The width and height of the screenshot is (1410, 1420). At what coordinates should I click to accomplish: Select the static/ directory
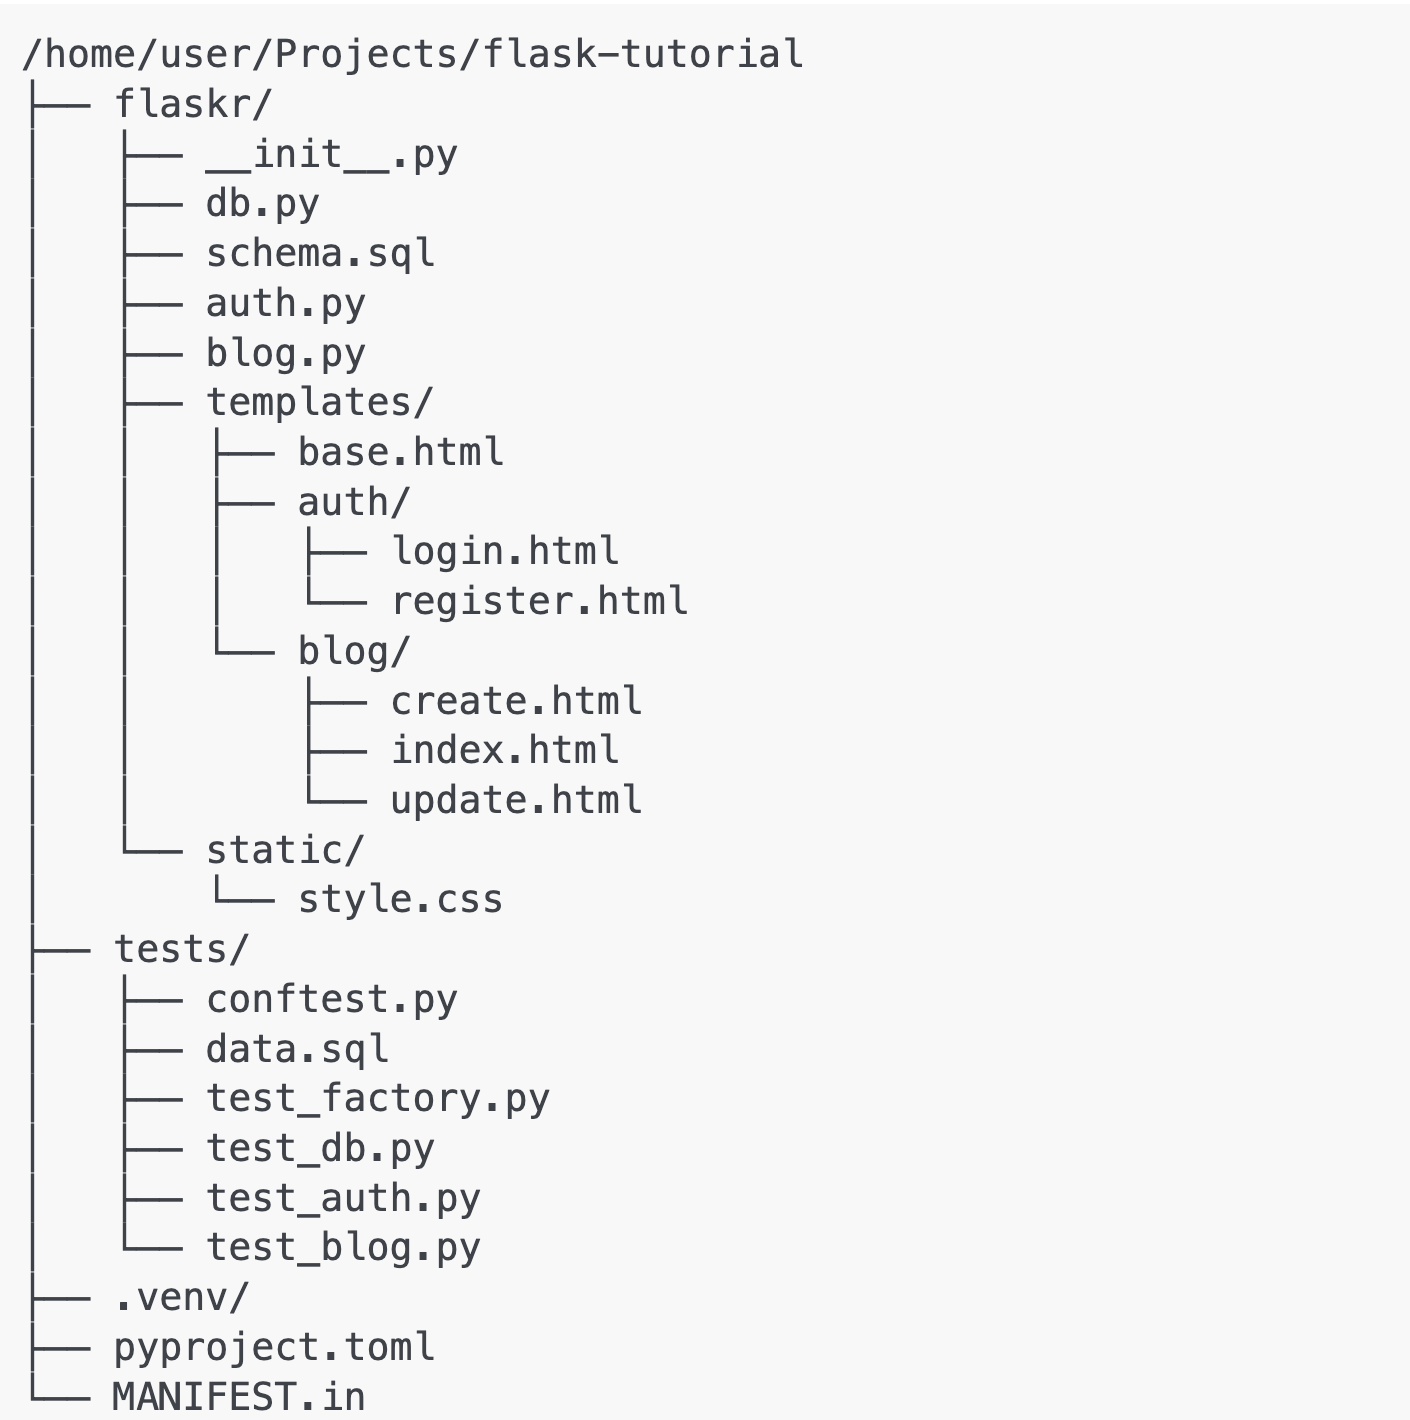[285, 850]
